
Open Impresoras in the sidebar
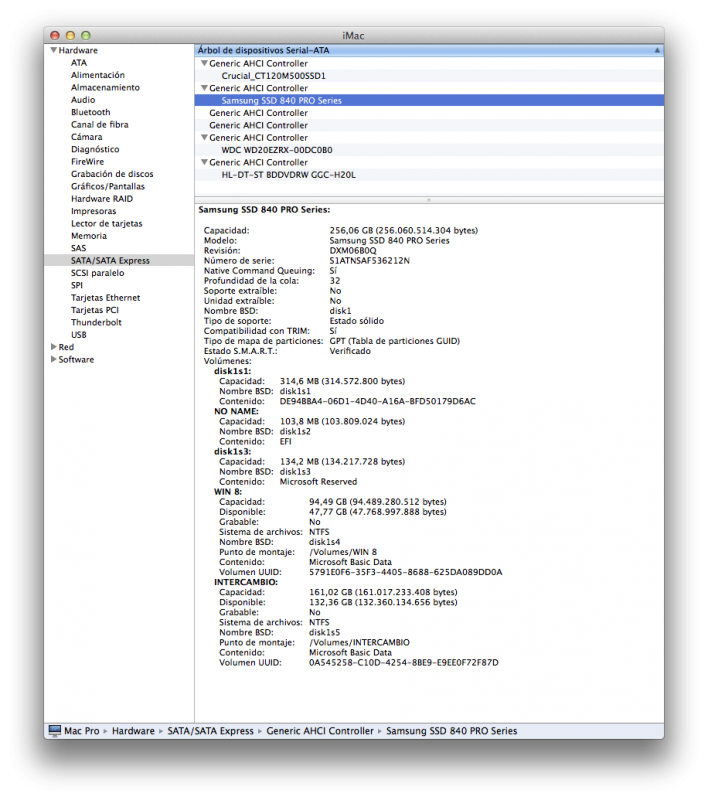click(x=93, y=211)
